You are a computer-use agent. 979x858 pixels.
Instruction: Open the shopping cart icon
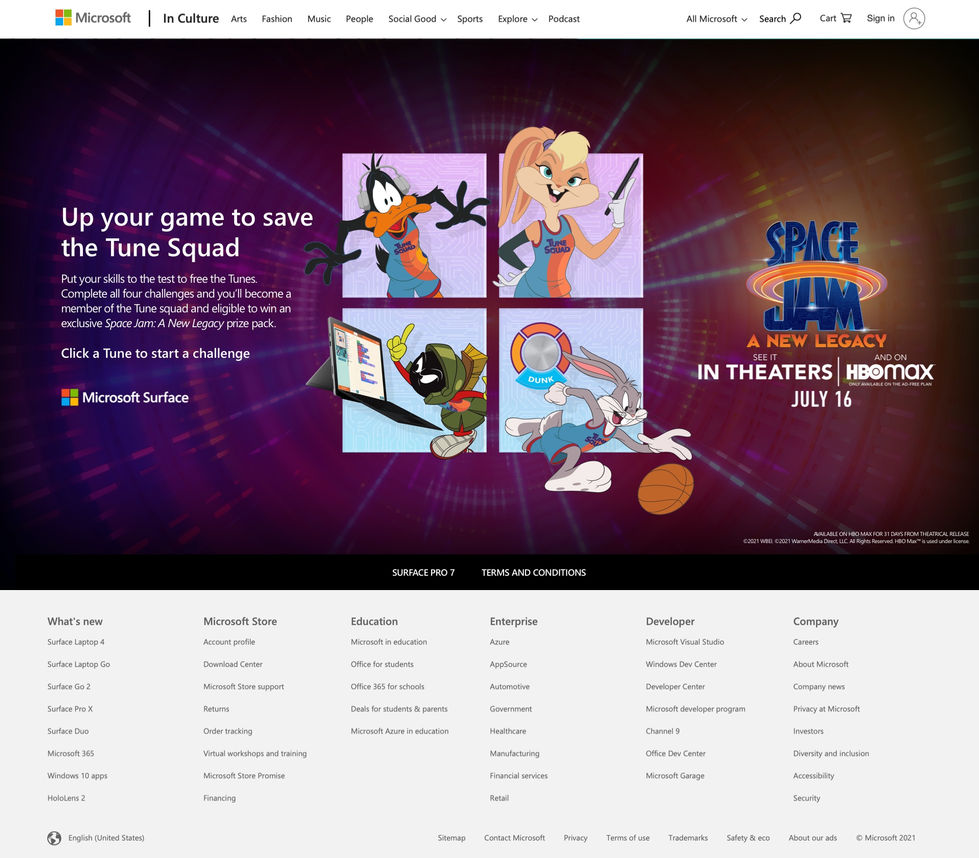pyautogui.click(x=846, y=18)
